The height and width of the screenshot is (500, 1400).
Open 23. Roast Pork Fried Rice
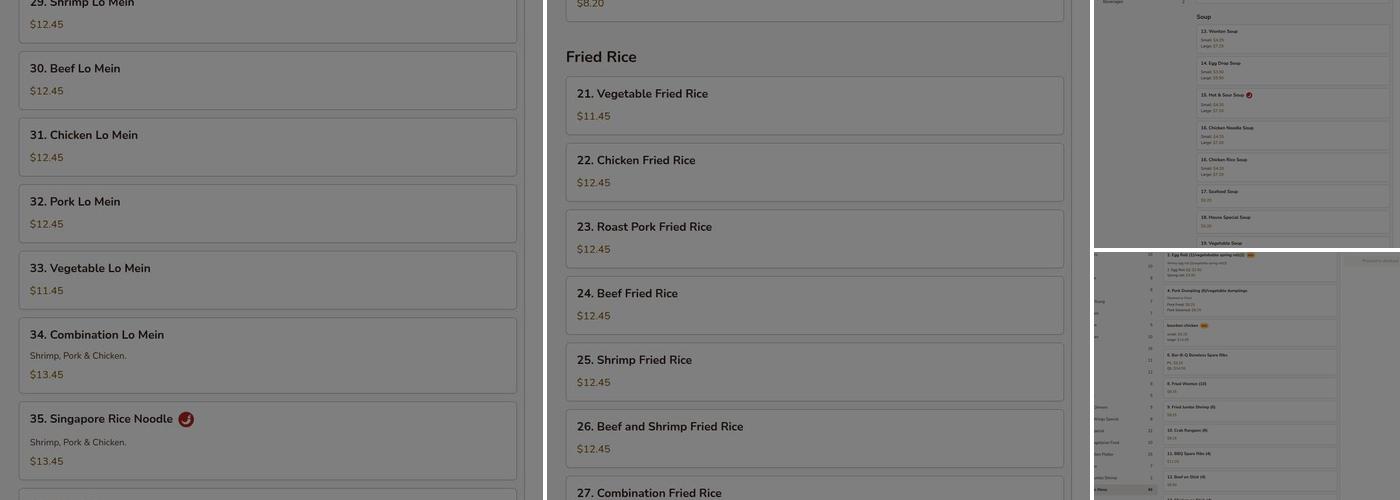point(814,238)
